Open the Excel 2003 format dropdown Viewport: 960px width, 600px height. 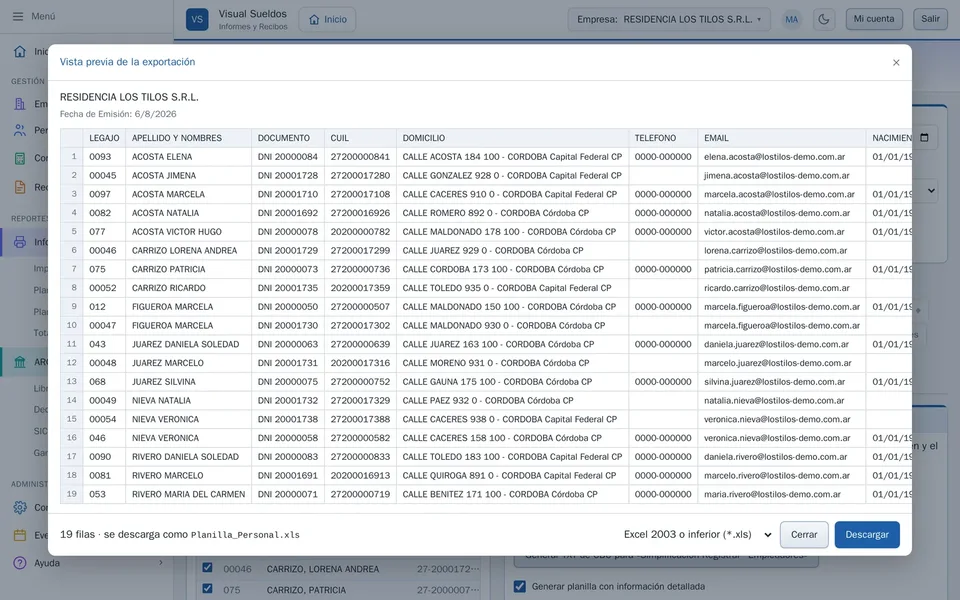pos(697,534)
